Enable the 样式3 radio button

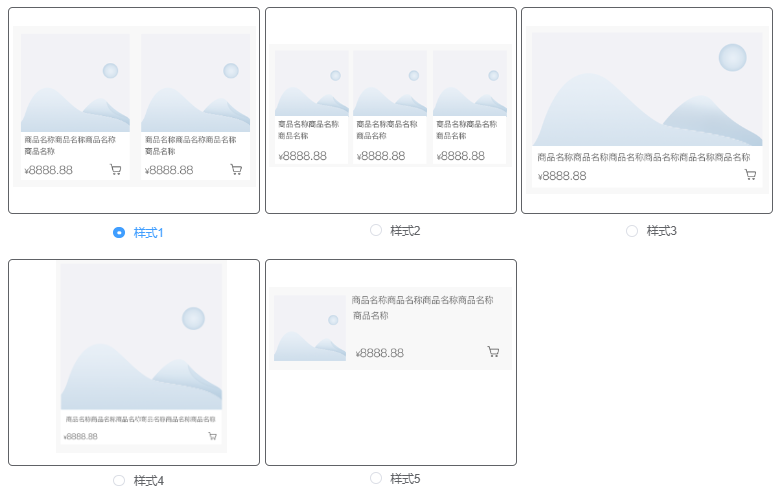coord(632,231)
